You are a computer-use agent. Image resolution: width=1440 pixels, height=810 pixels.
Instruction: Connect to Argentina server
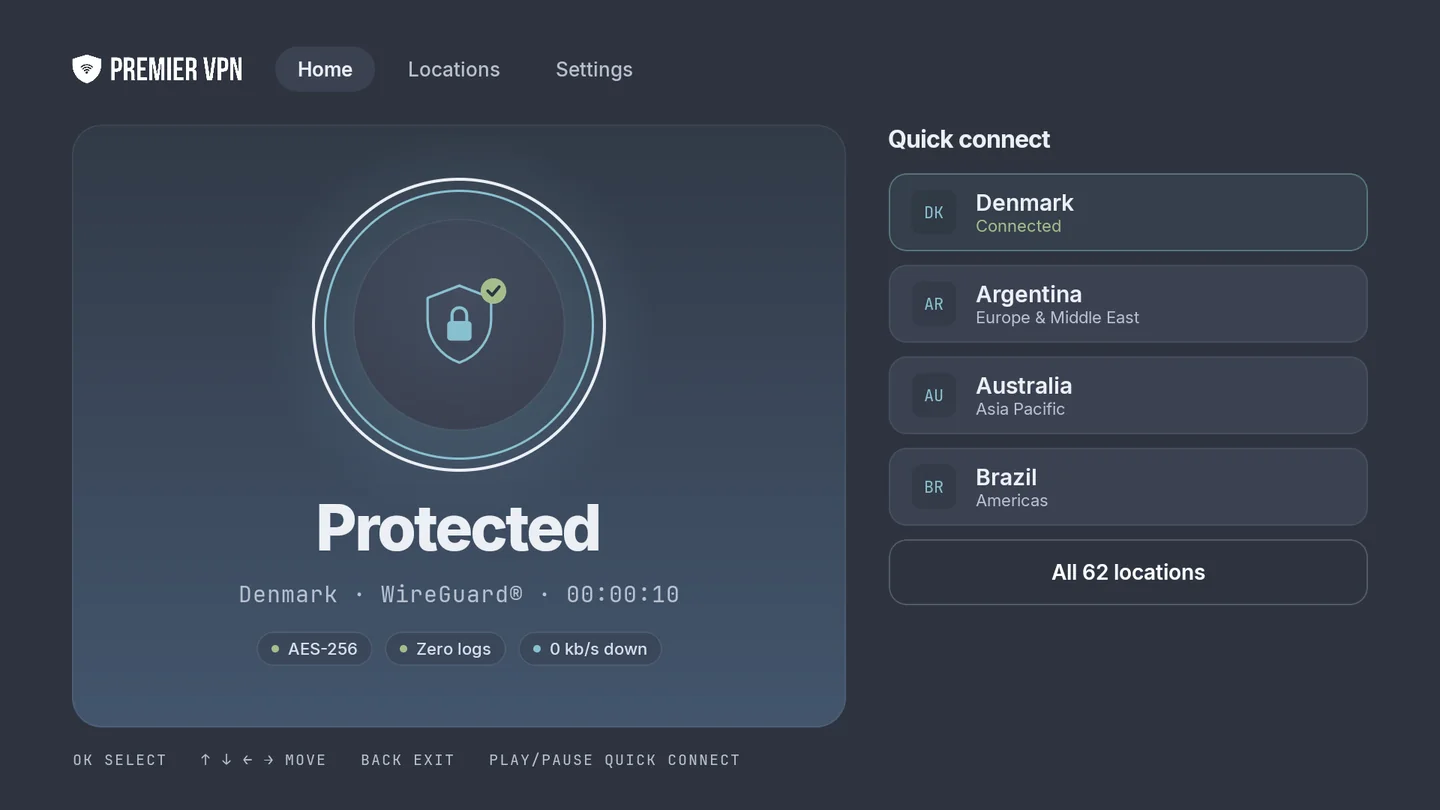[1128, 304]
